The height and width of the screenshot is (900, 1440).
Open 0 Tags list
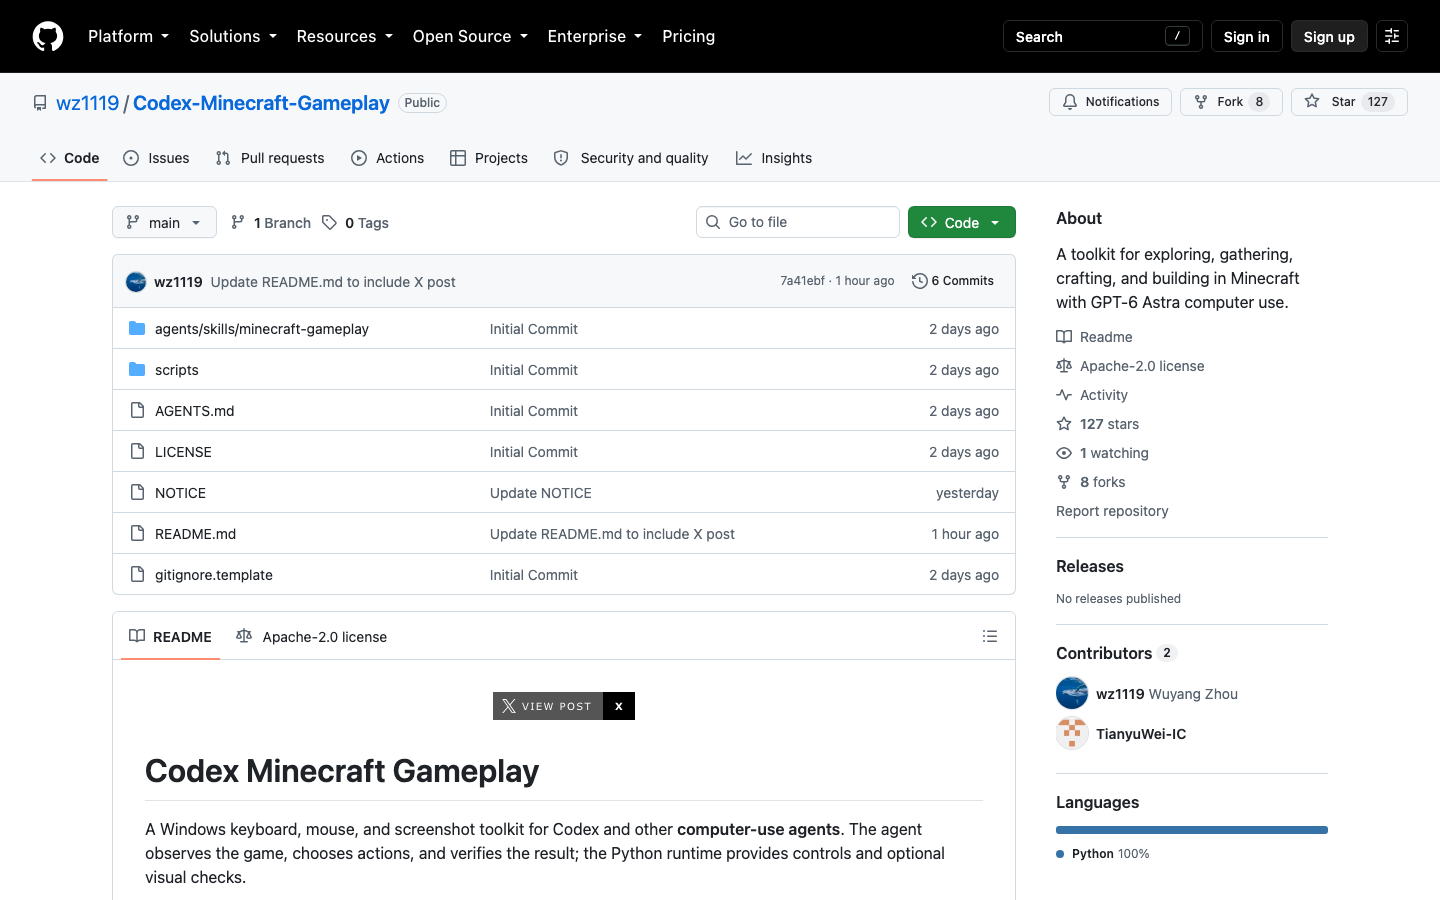tap(356, 223)
